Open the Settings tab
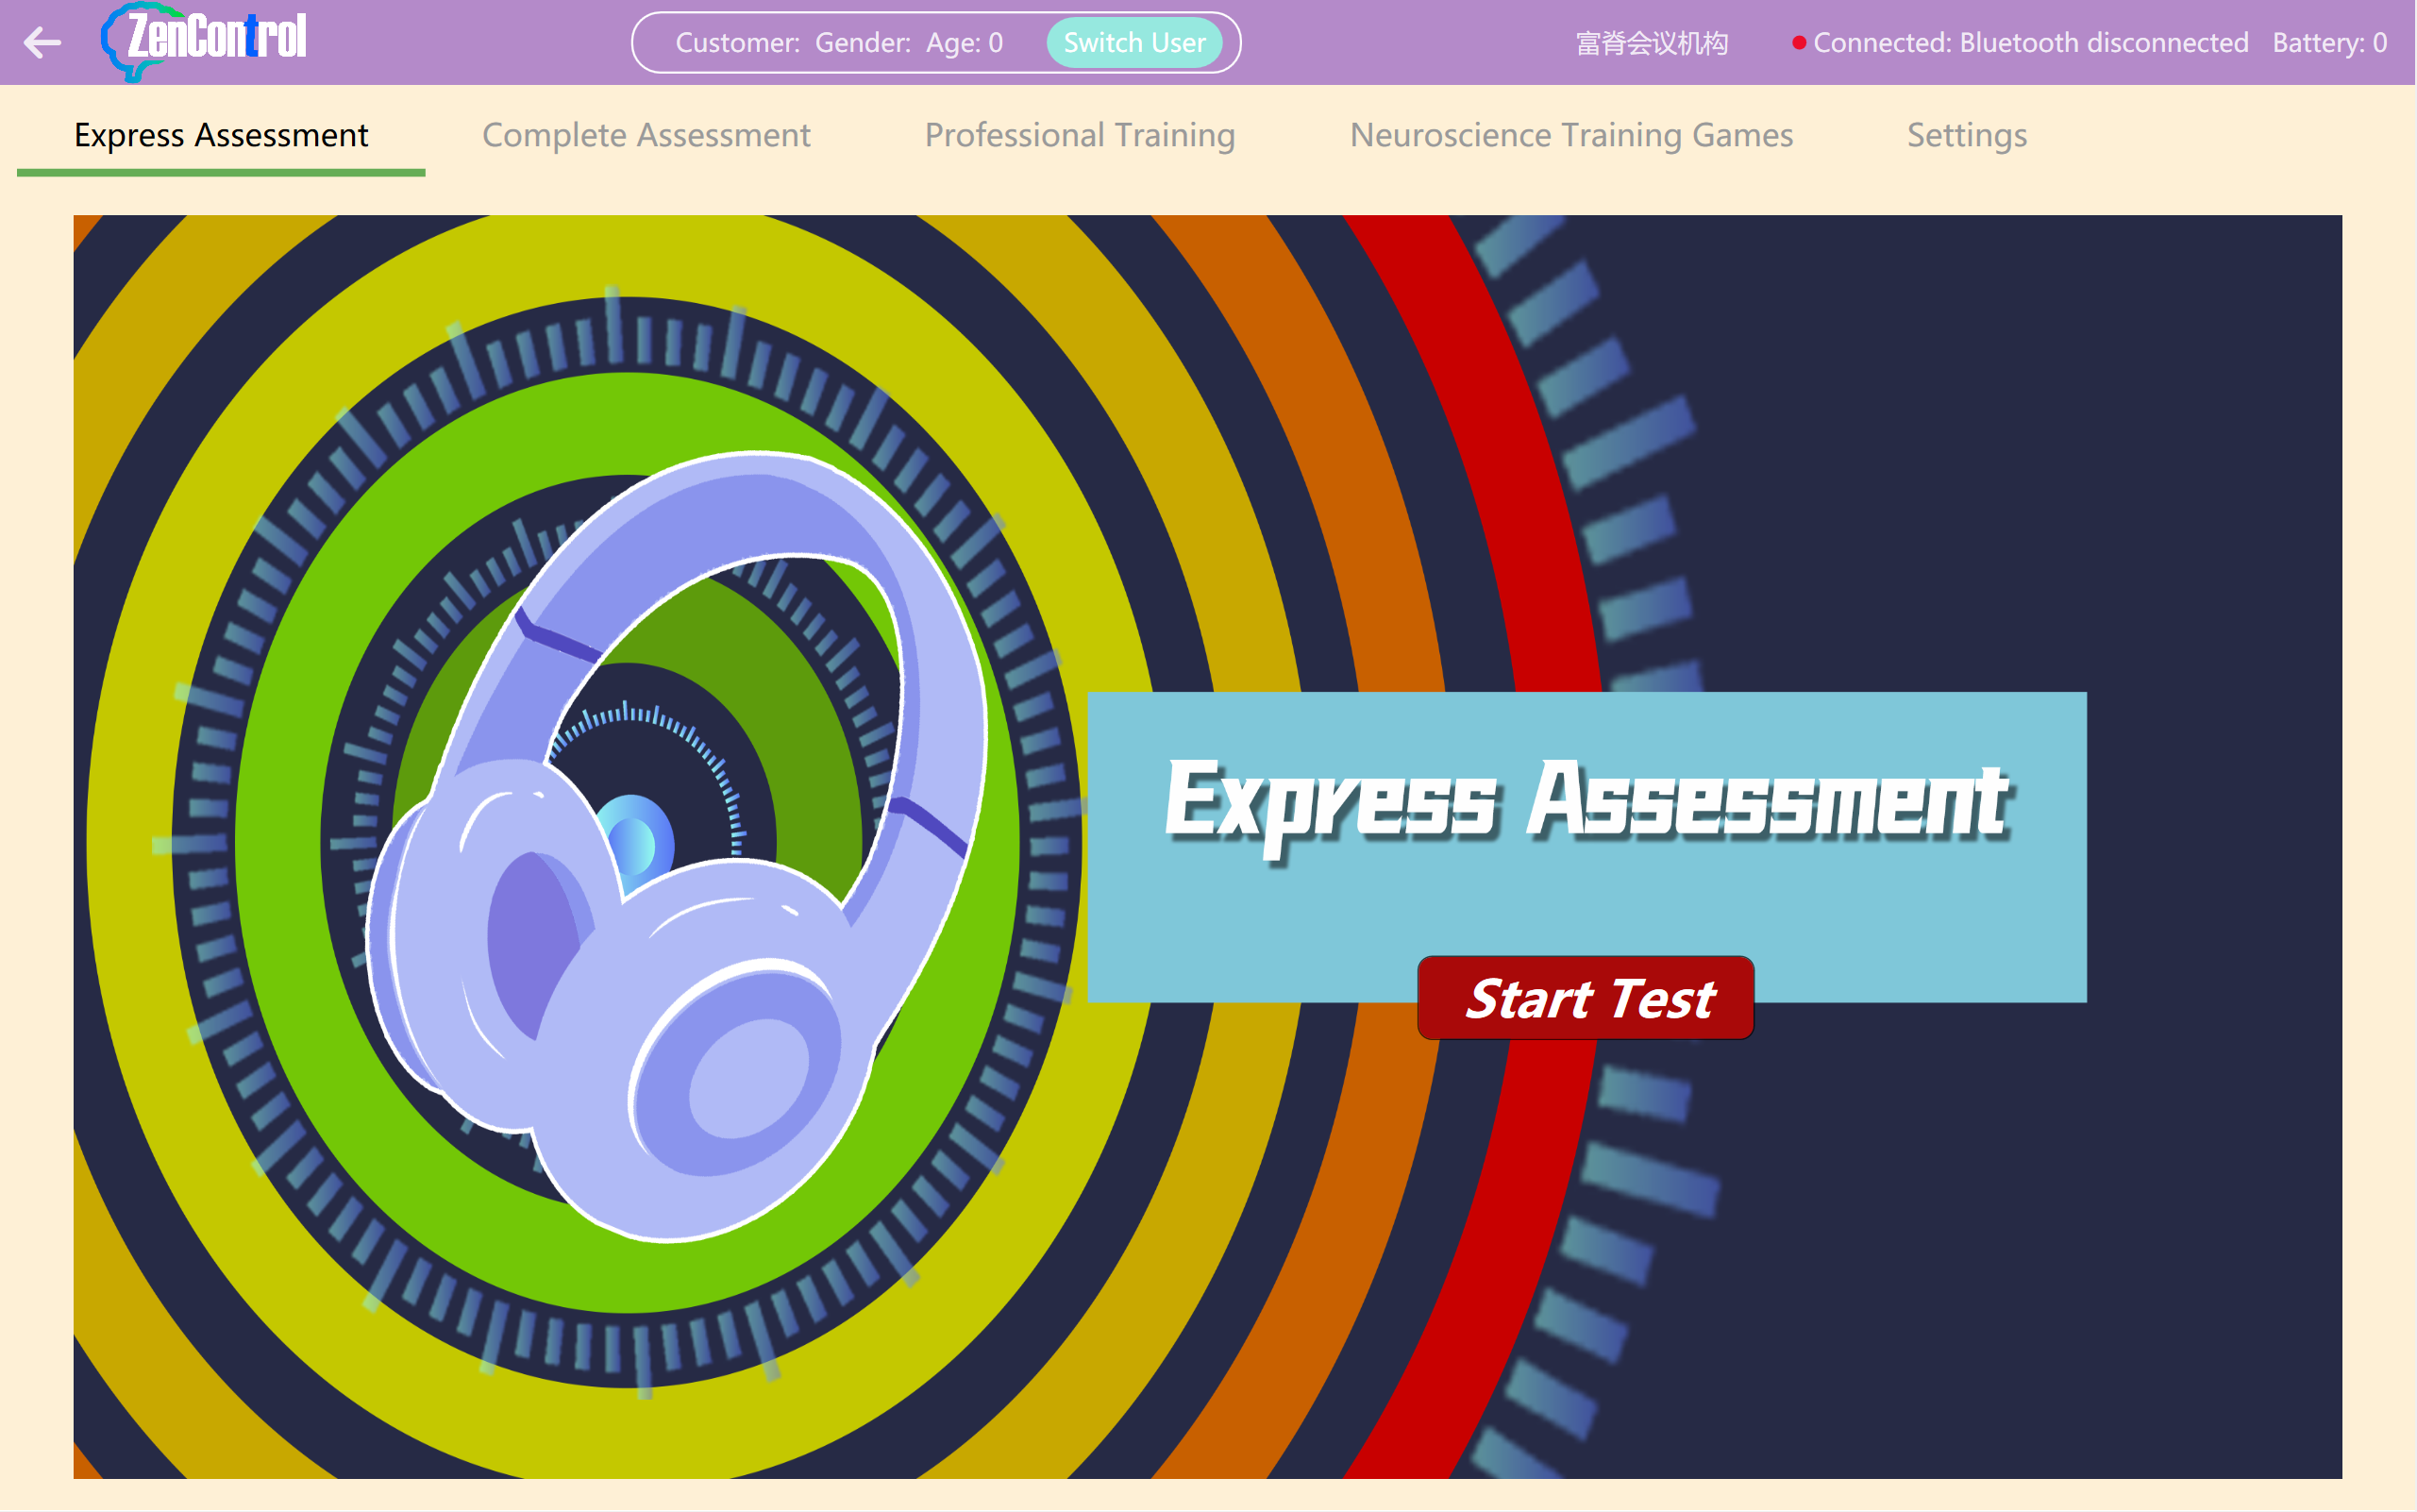The image size is (2417, 1512). tap(1966, 135)
